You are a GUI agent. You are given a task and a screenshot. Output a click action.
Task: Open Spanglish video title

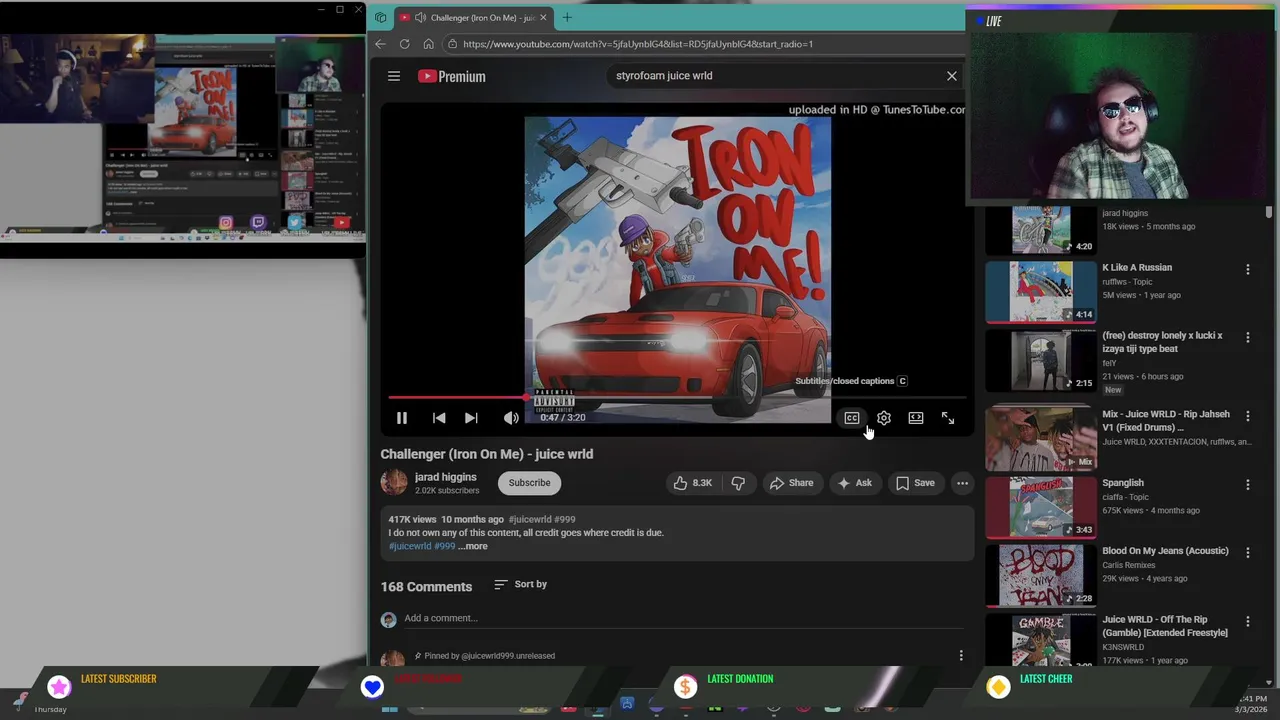tap(1123, 483)
